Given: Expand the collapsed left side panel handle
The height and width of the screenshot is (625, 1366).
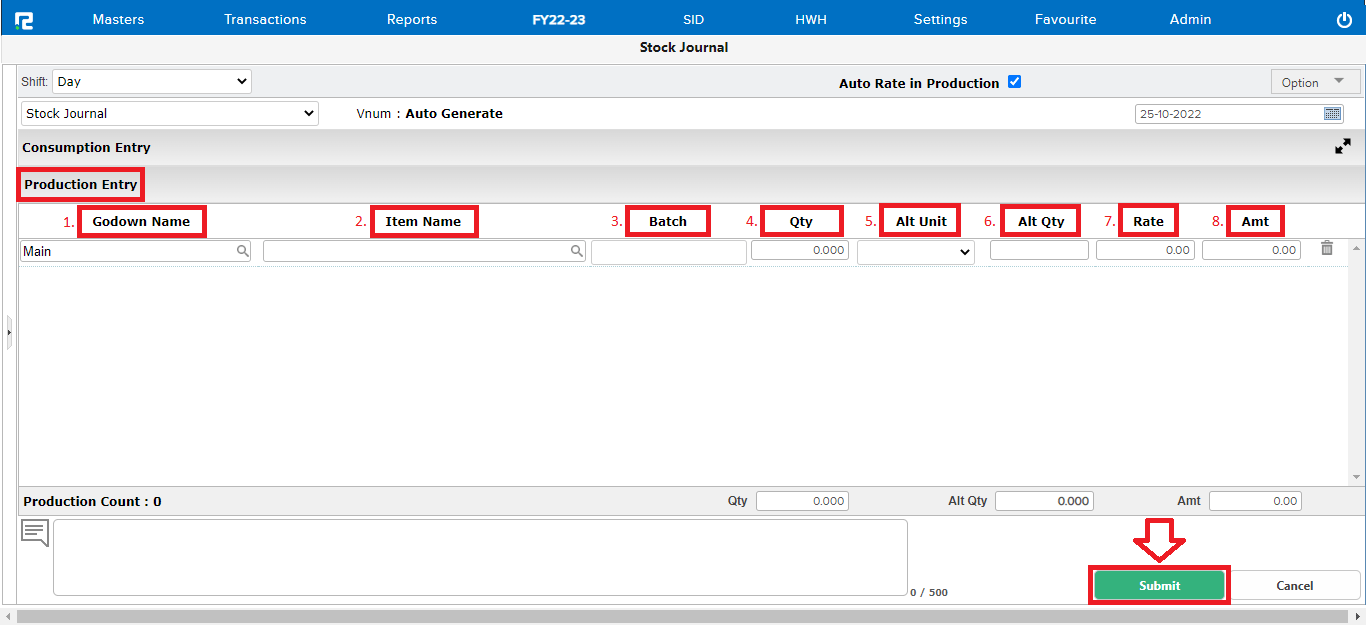Looking at the screenshot, I should click(8, 331).
